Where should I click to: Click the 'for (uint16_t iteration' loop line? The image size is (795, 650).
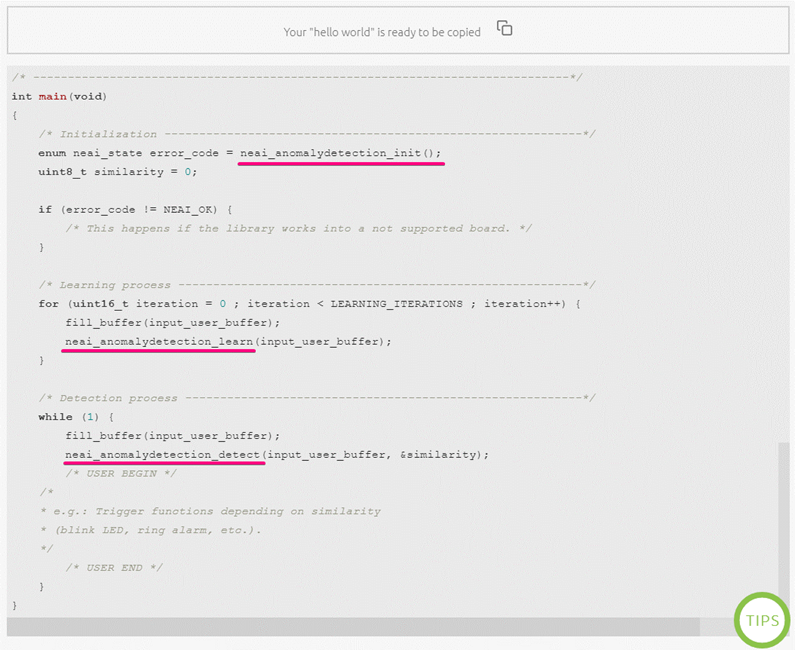pyautogui.click(x=309, y=304)
